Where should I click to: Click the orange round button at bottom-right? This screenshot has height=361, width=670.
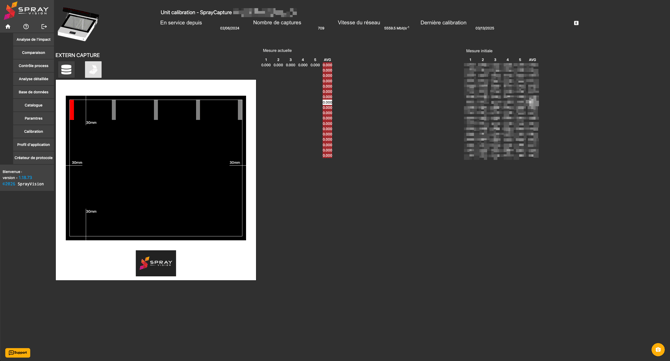coord(658,349)
